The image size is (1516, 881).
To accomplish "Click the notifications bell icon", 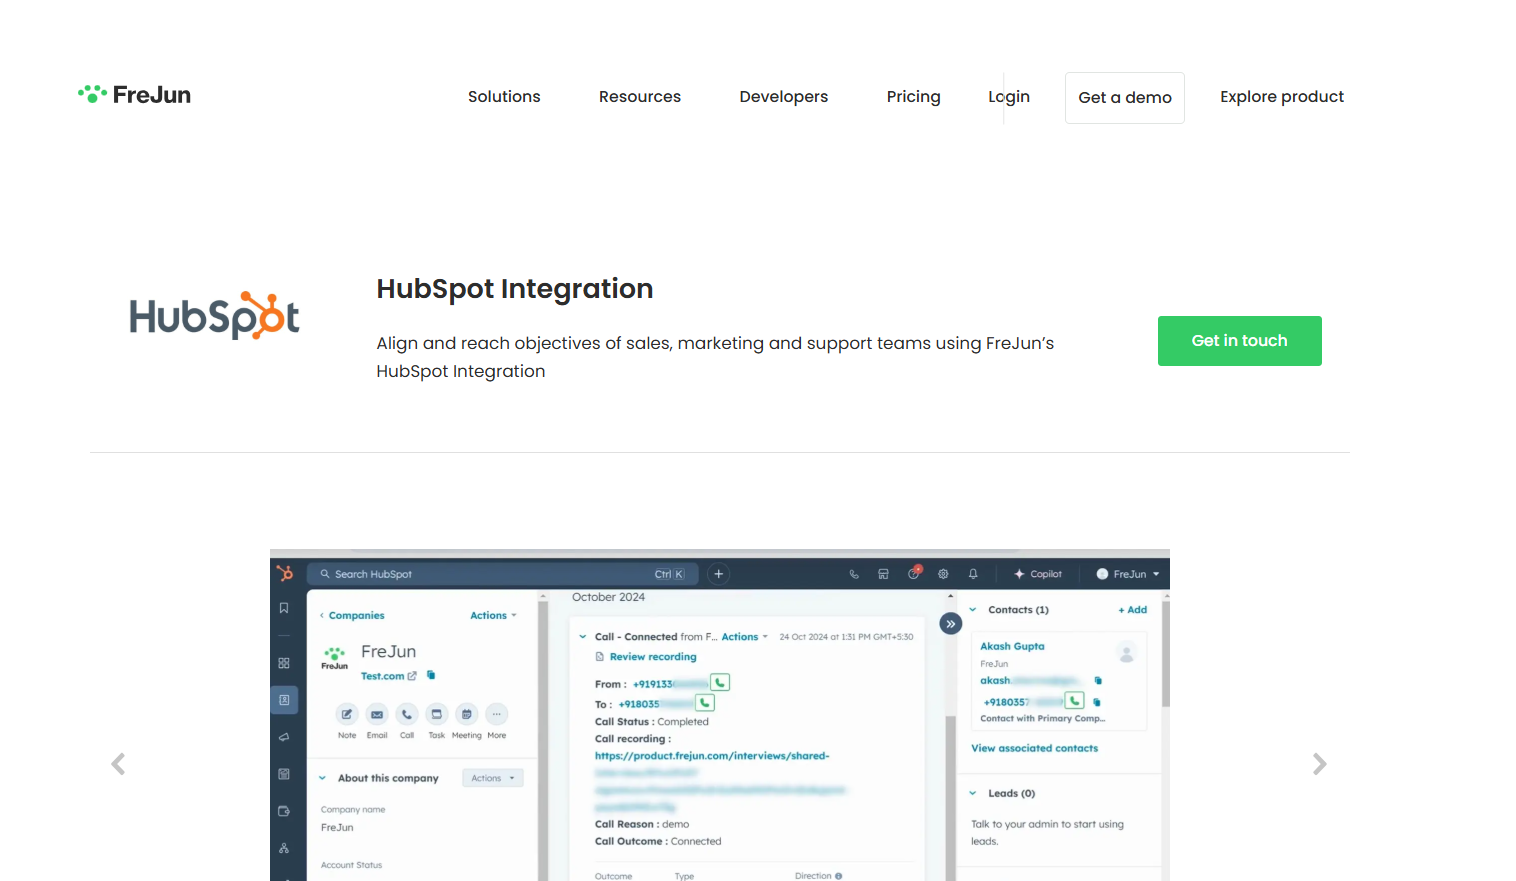I will (x=973, y=573).
